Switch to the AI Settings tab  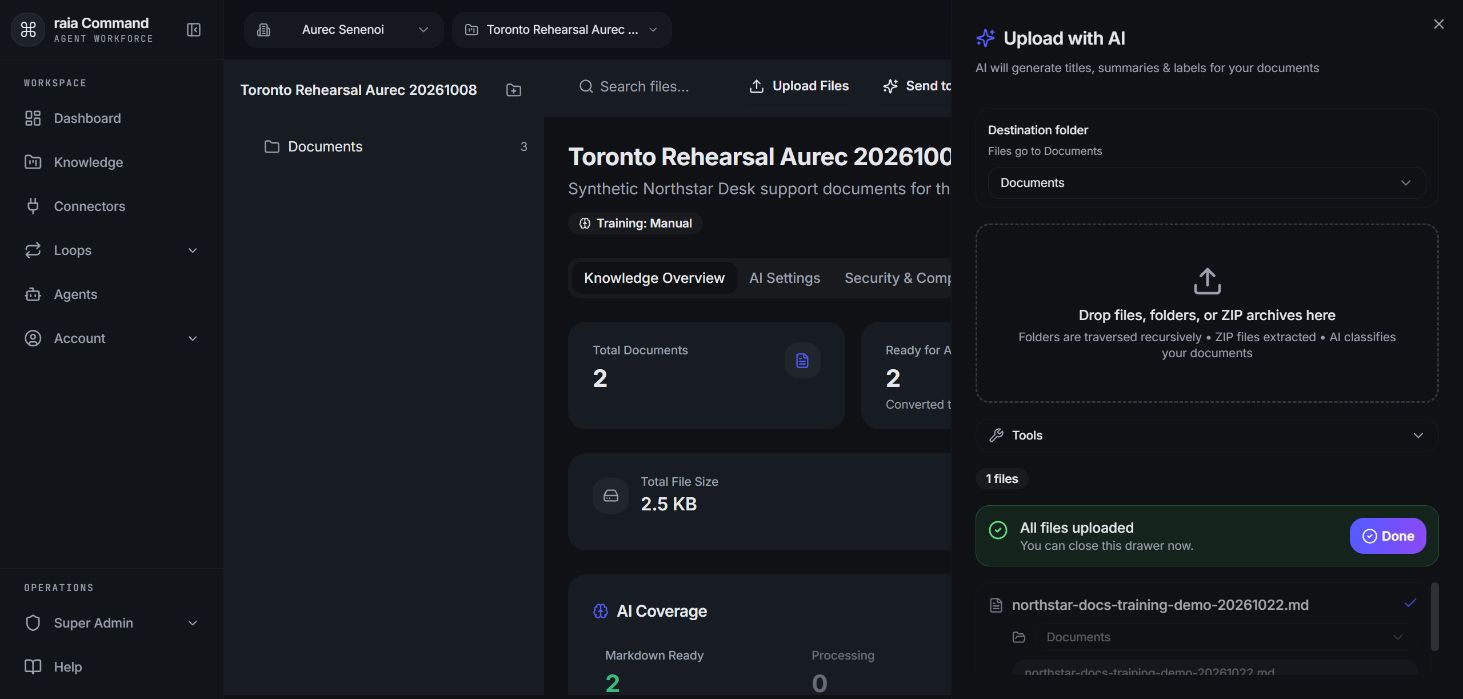coord(785,278)
